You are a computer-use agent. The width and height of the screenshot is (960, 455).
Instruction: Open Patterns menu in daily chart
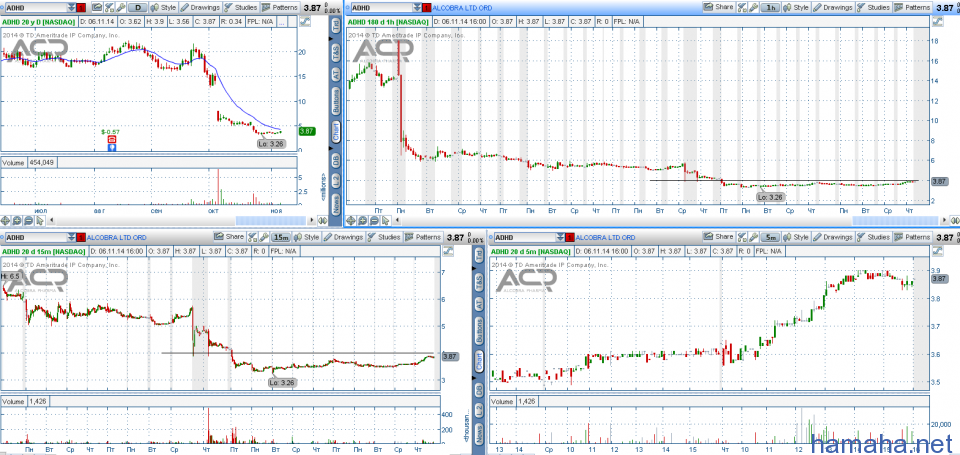(x=279, y=7)
